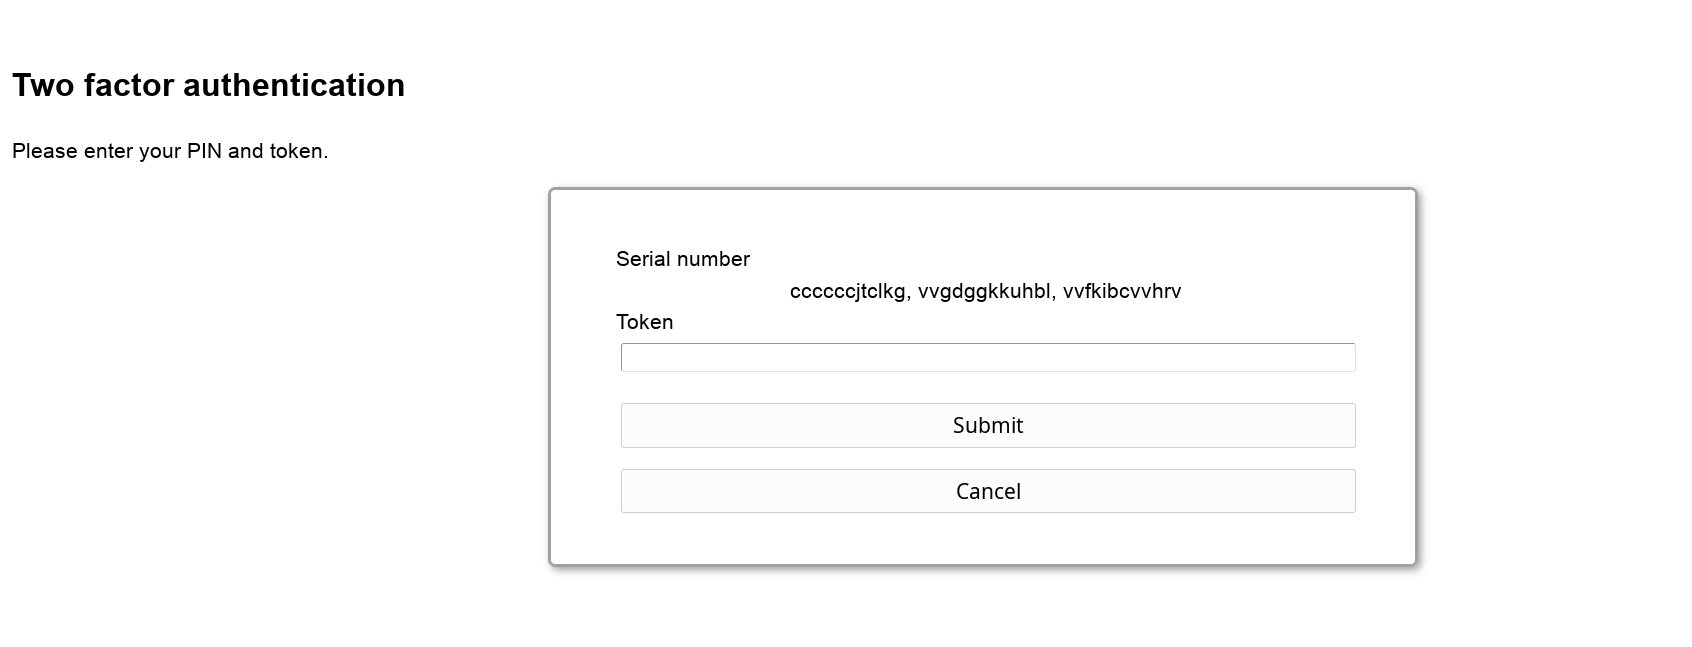Click the word "your" in the instructions
The width and height of the screenshot is (1692, 647).
pyautogui.click(x=160, y=151)
